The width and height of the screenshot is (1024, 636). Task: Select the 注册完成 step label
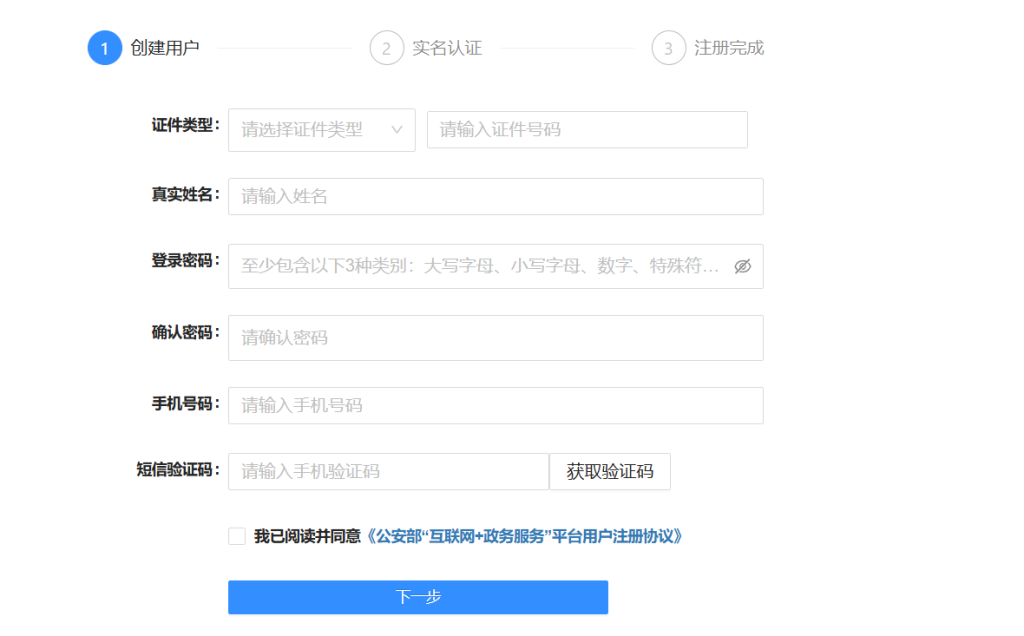pyautogui.click(x=729, y=48)
